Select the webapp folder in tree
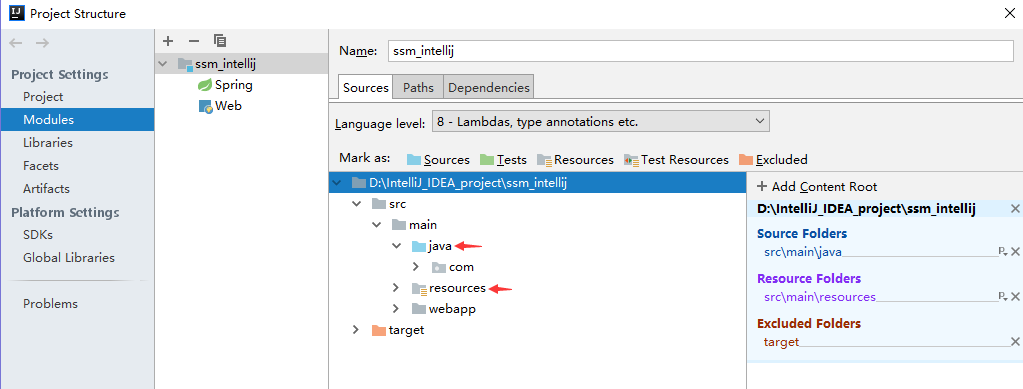This screenshot has height=389, width=1023. pyautogui.click(x=452, y=309)
